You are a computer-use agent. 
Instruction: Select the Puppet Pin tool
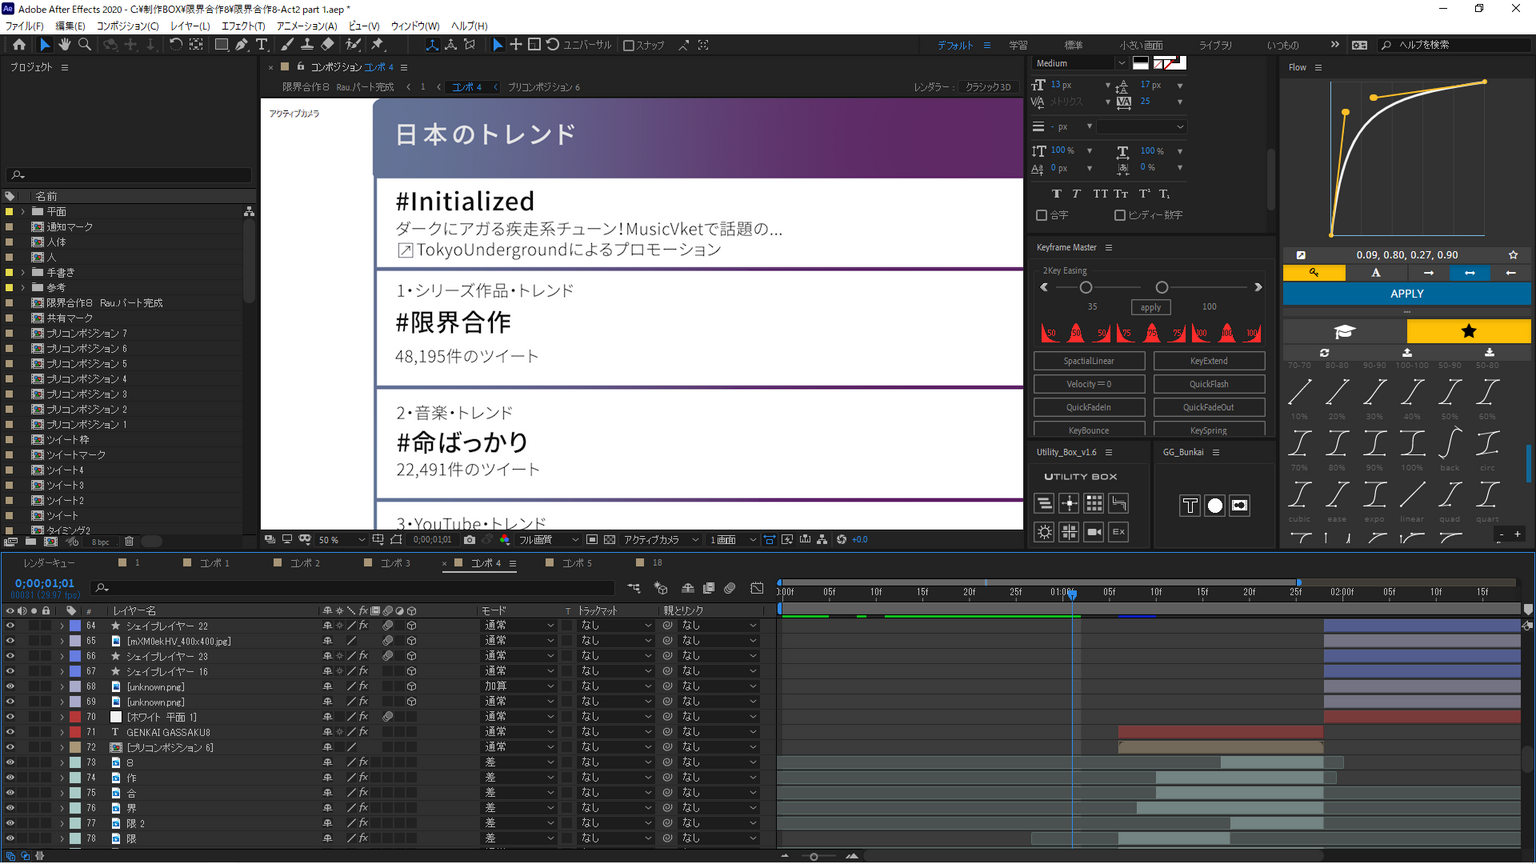[377, 45]
